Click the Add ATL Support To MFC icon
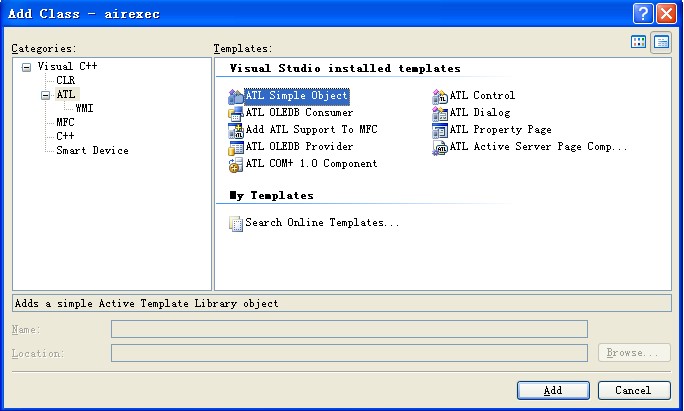This screenshot has width=684, height=411. coord(236,130)
